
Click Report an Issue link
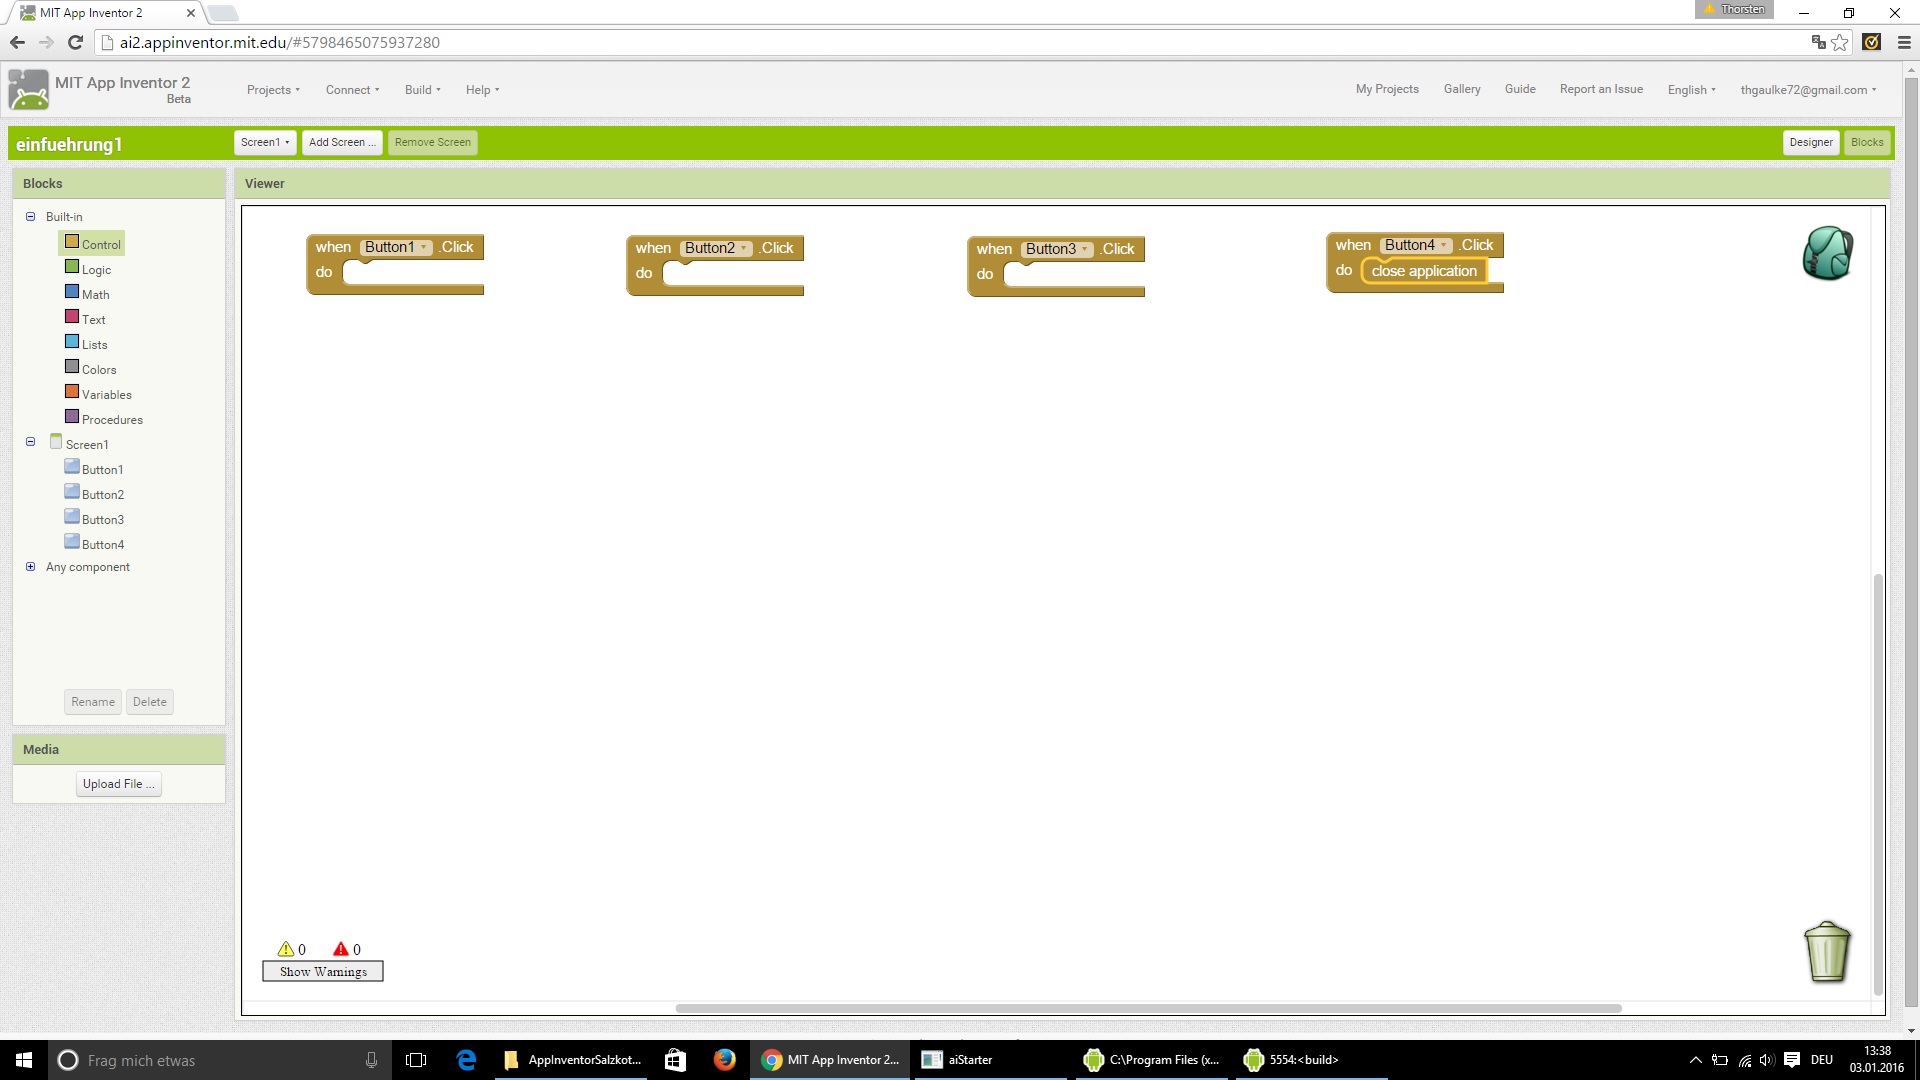[1601, 89]
